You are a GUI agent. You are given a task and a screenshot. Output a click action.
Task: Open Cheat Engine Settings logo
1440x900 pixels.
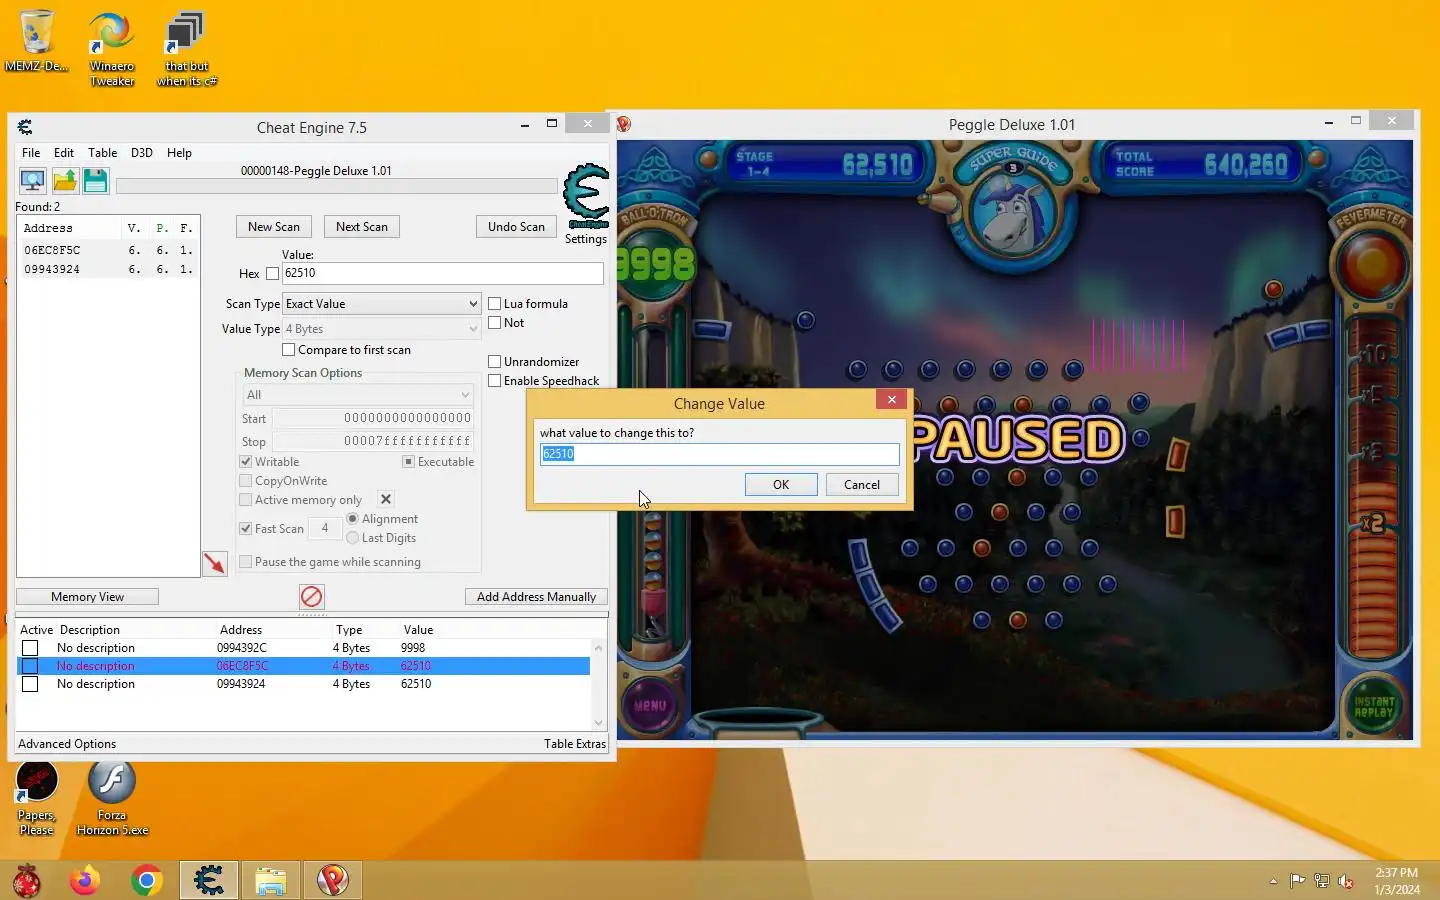click(586, 205)
